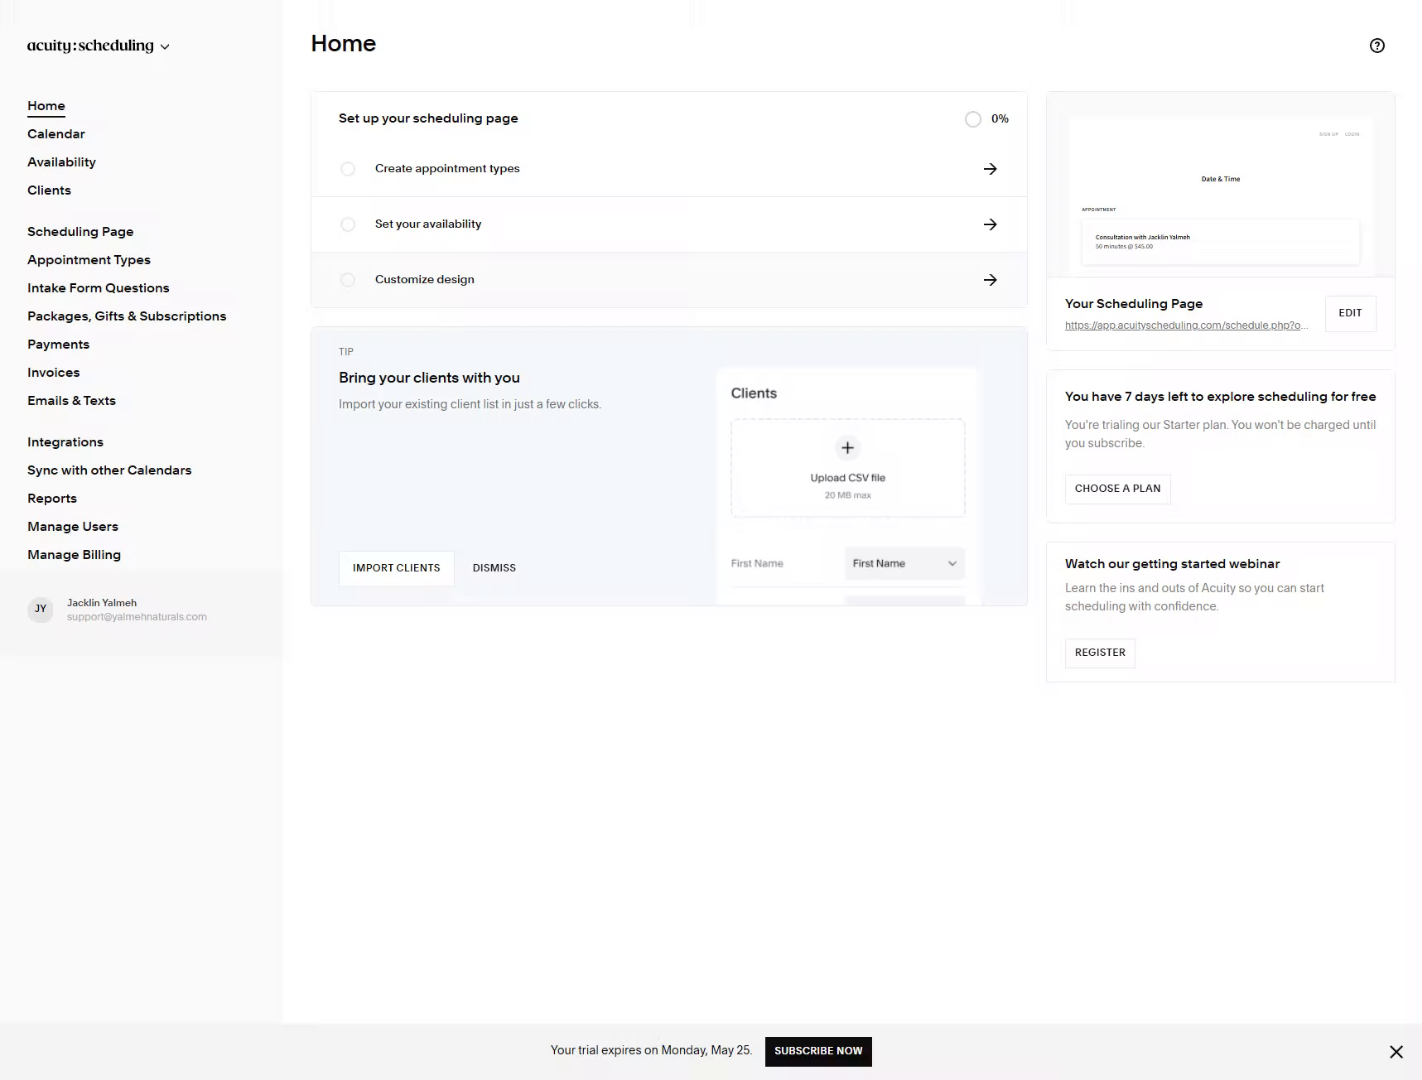Go to Home in the sidebar
The image size is (1422, 1080).
(46, 106)
